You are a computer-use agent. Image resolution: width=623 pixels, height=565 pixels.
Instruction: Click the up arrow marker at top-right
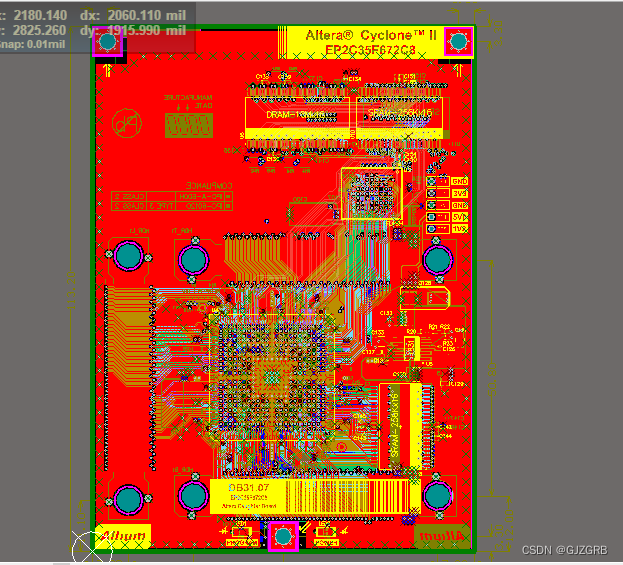pos(459,70)
